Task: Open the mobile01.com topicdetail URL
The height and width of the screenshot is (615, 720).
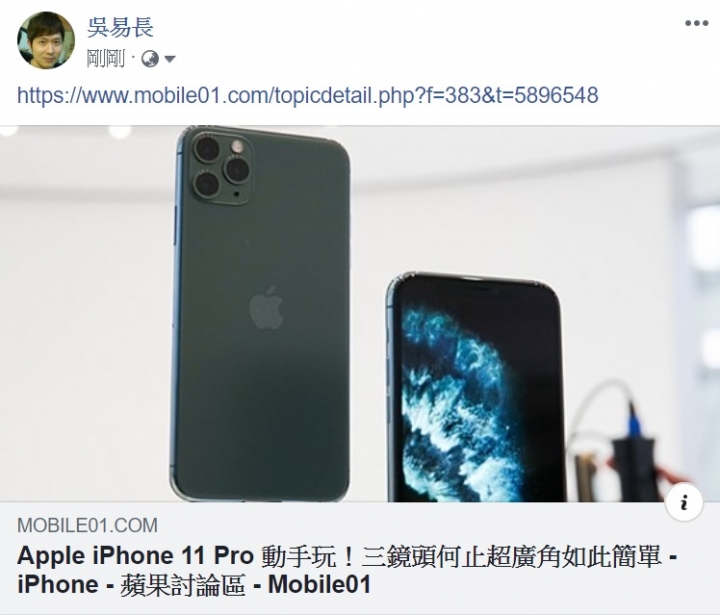Action: (308, 96)
